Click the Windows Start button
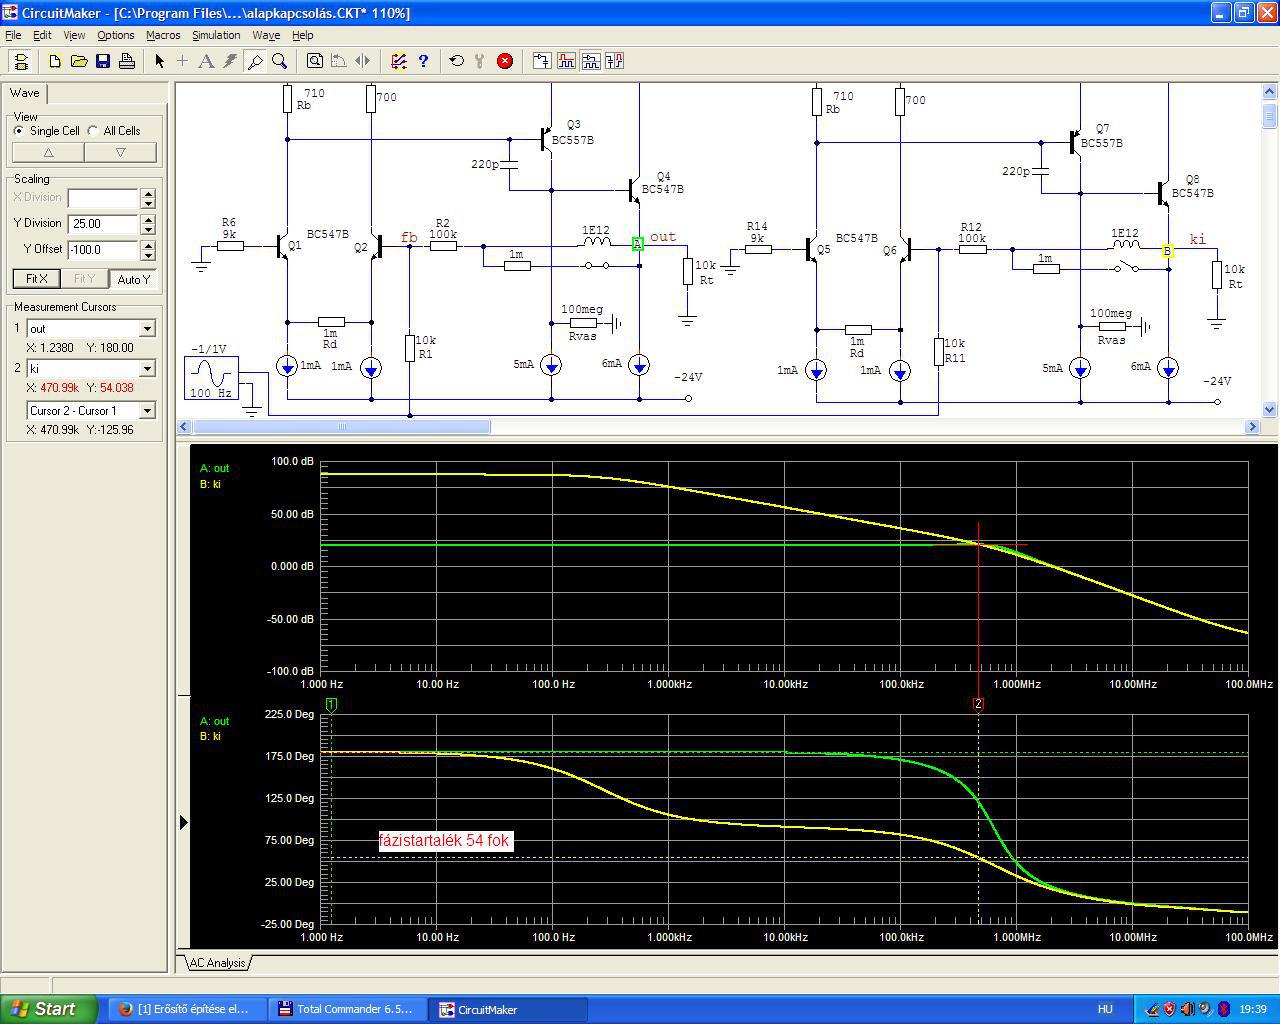This screenshot has height=1024, width=1280. pos(48,1009)
